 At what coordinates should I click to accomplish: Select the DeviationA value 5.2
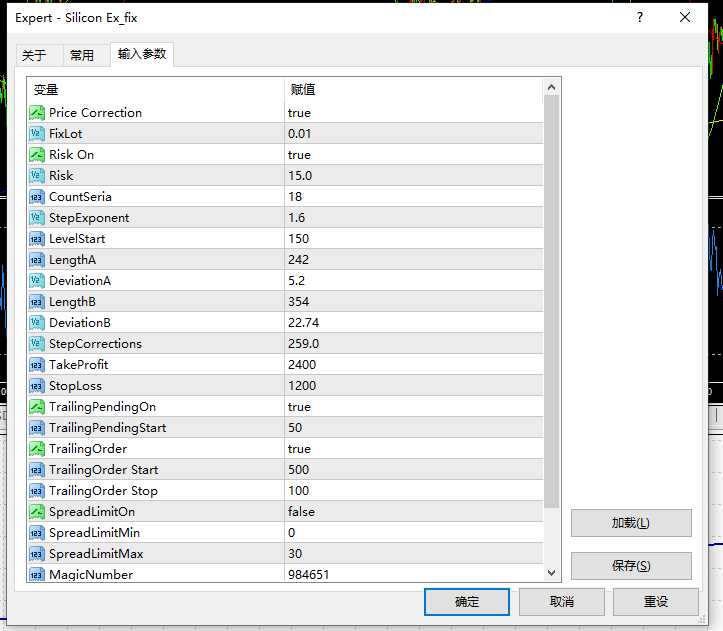[x=296, y=281]
